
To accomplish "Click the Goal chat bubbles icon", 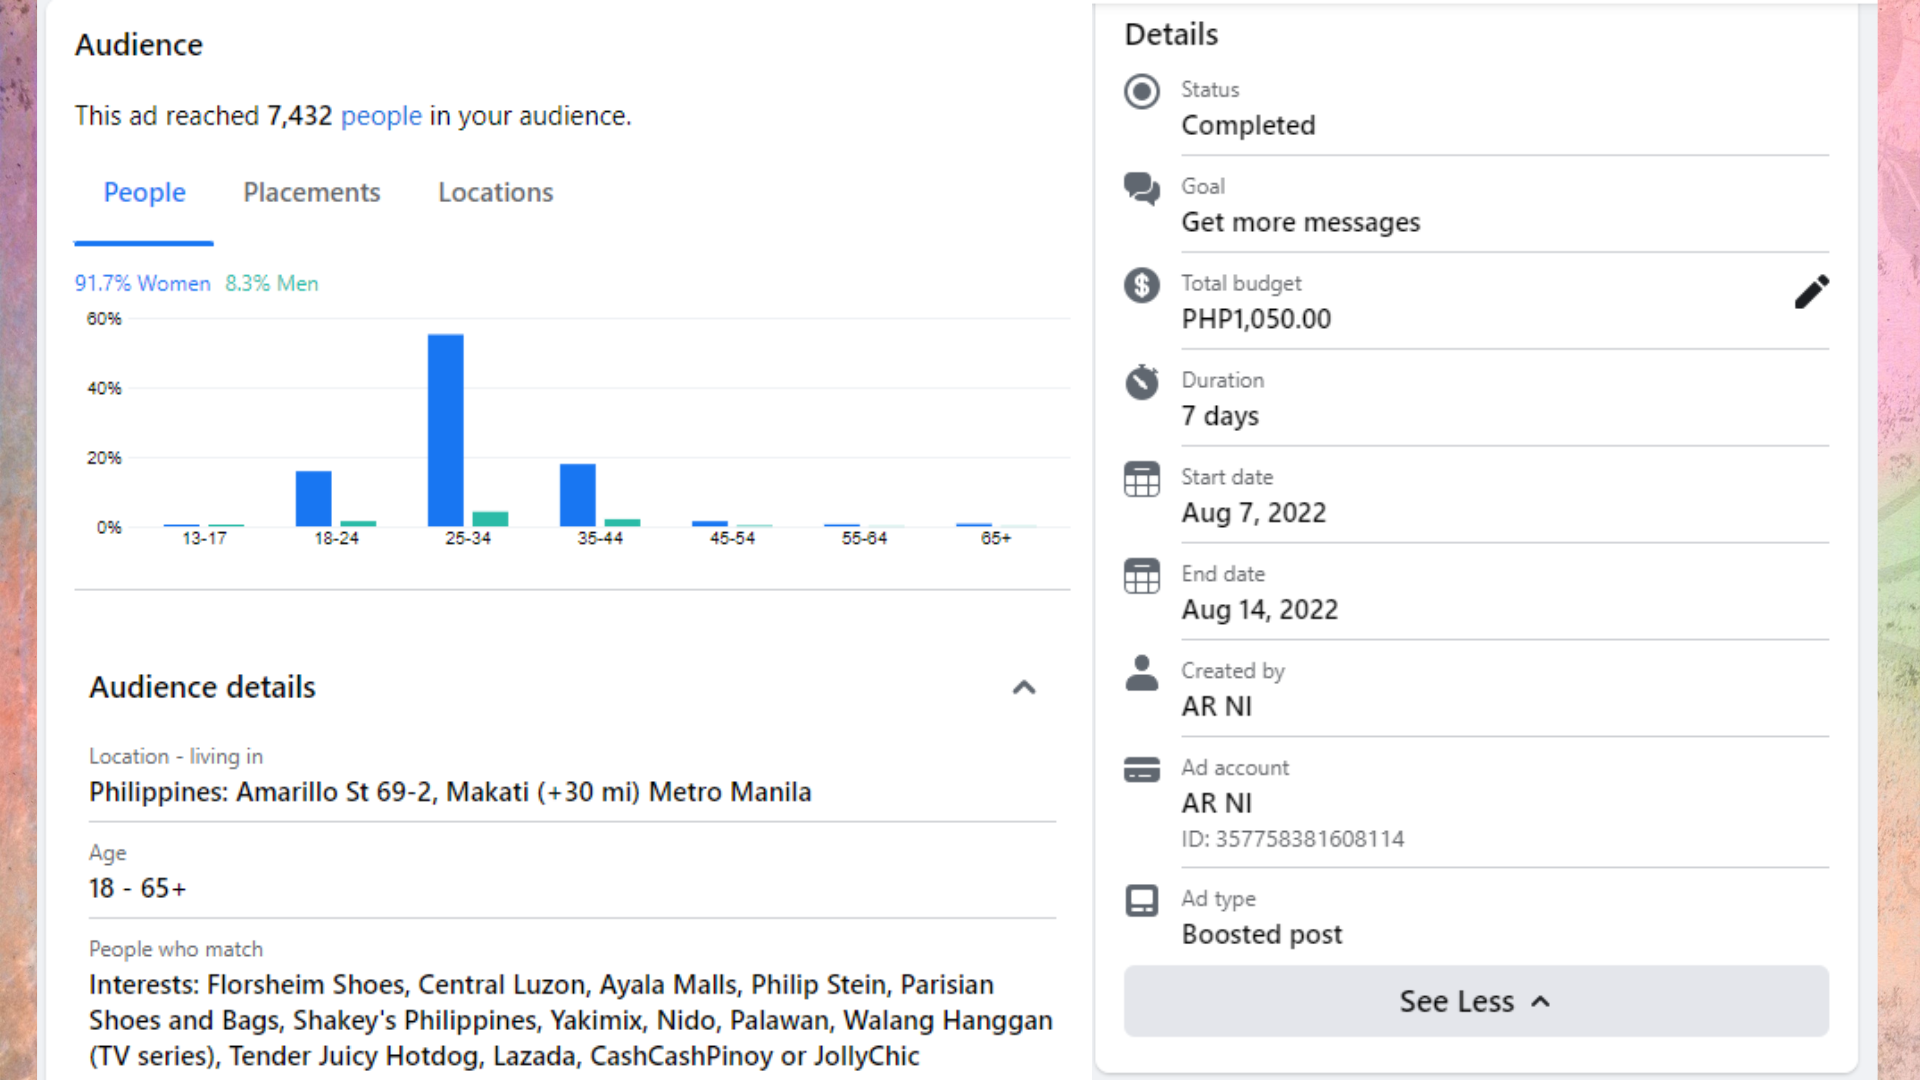I will [x=1141, y=188].
